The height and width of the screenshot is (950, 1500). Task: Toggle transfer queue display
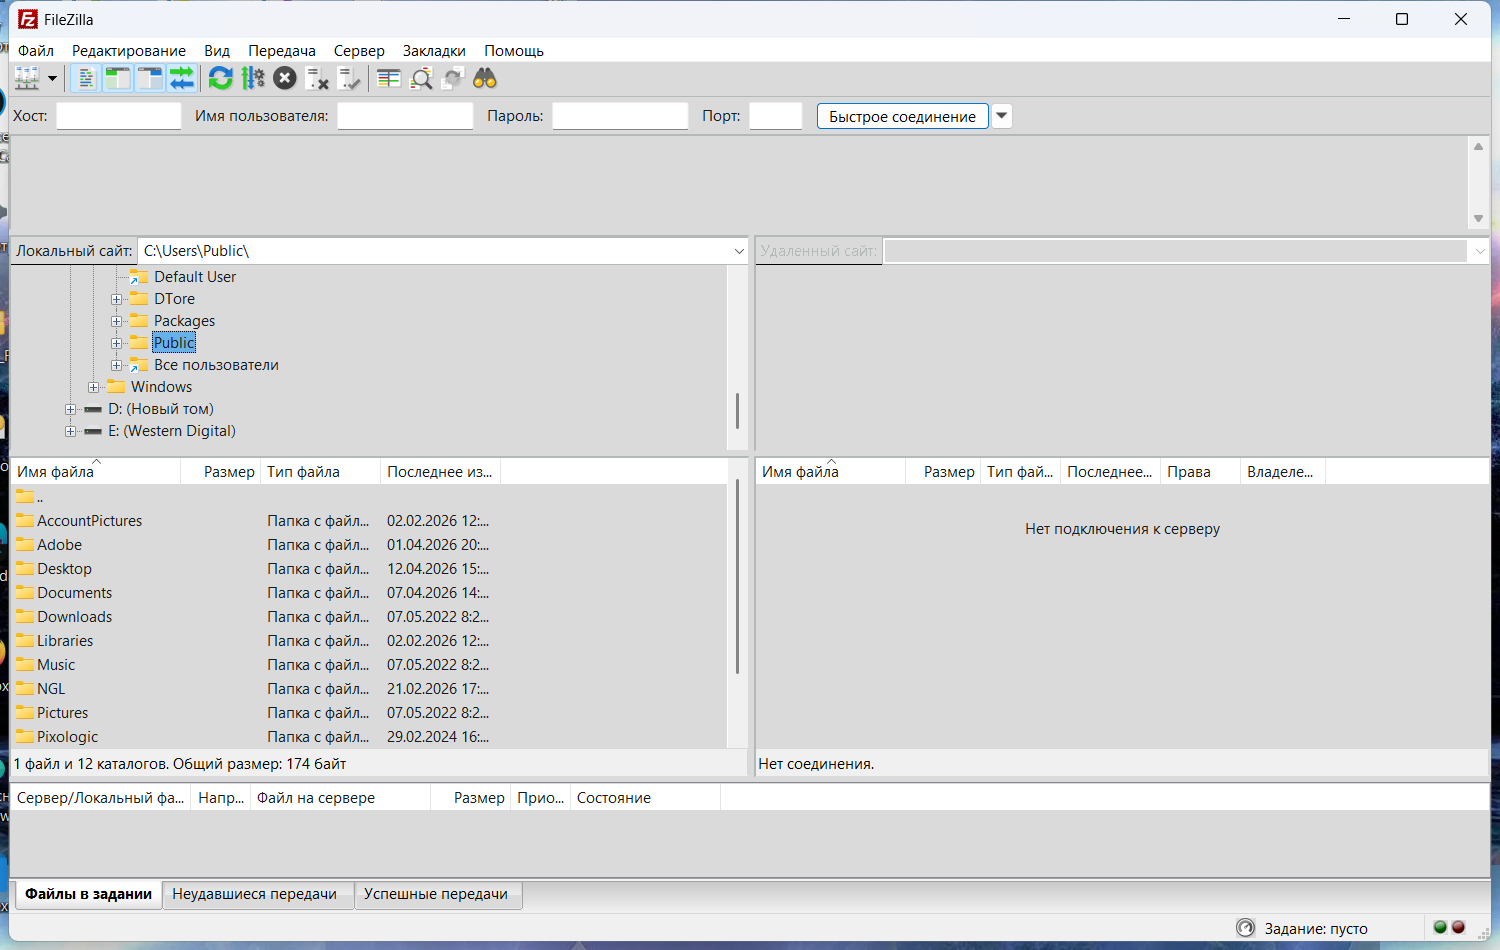point(182,78)
